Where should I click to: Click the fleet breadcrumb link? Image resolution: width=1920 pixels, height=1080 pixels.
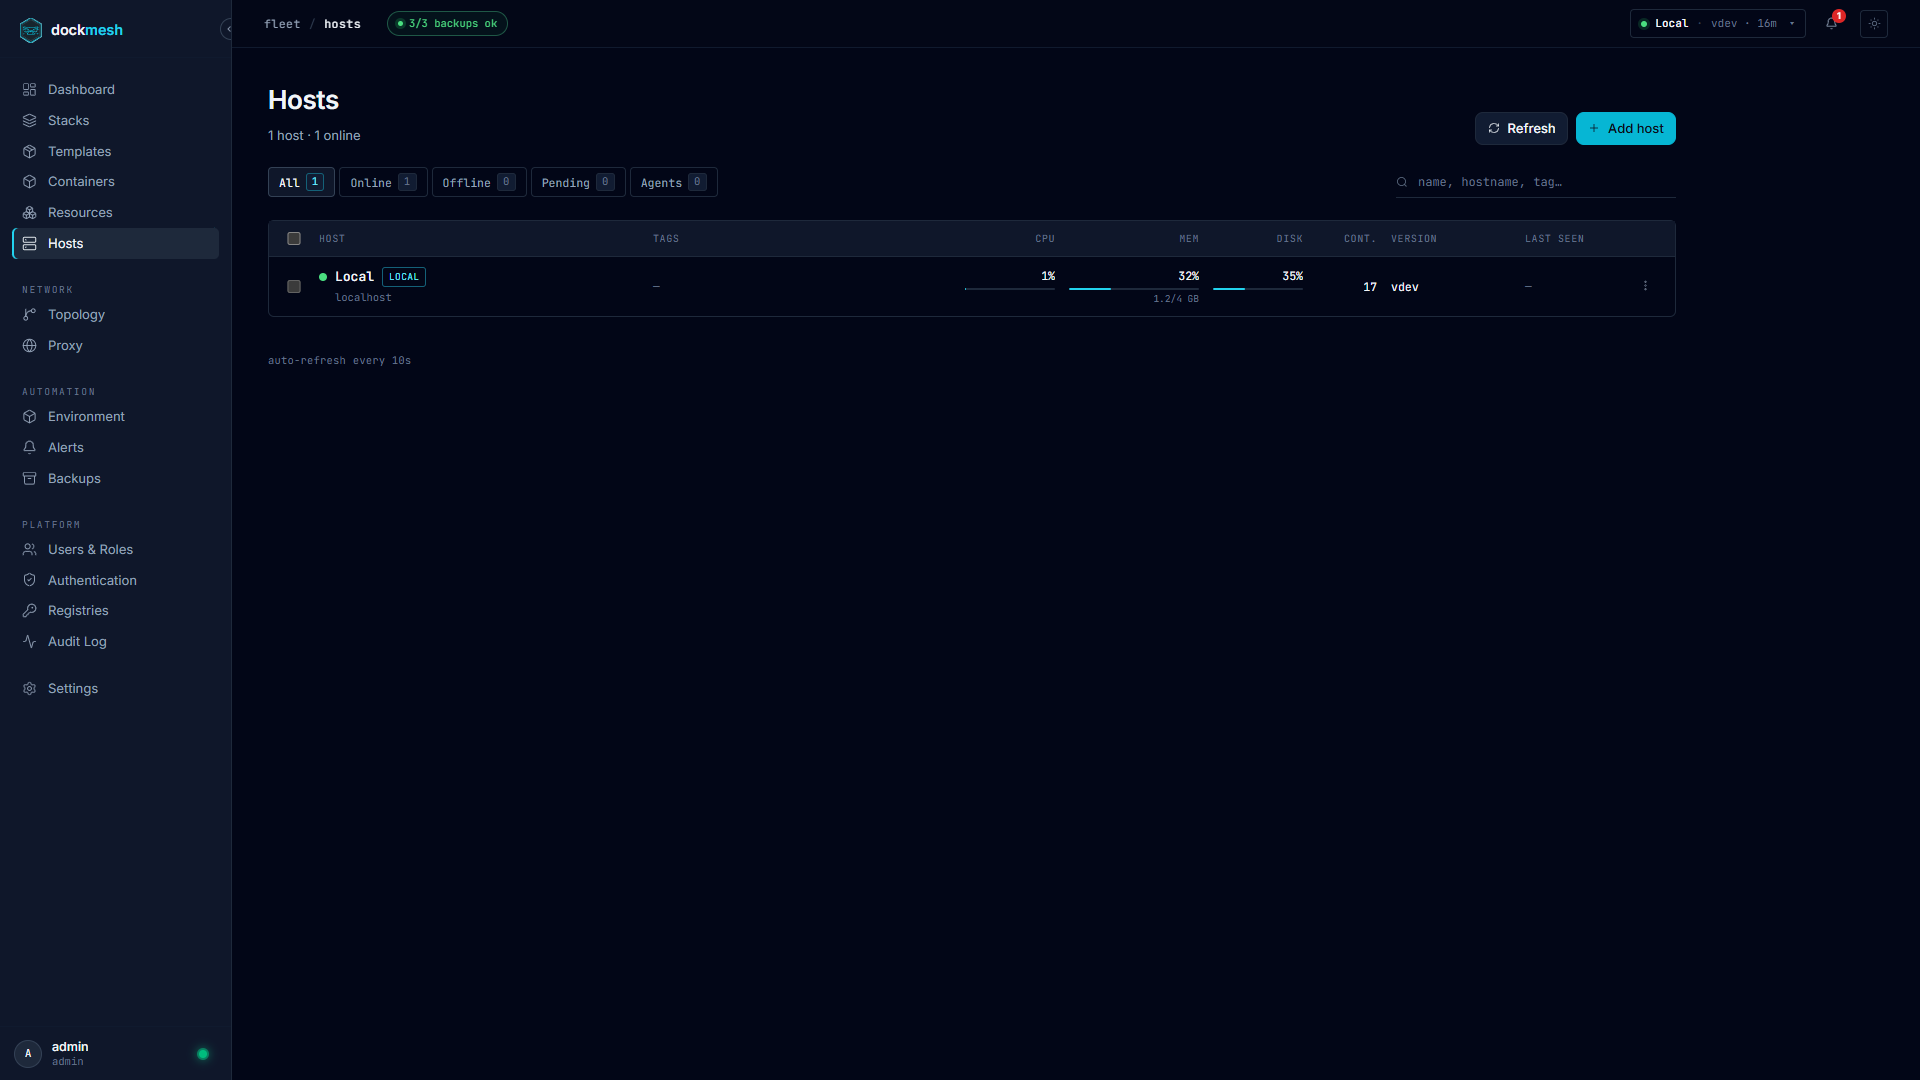282,24
